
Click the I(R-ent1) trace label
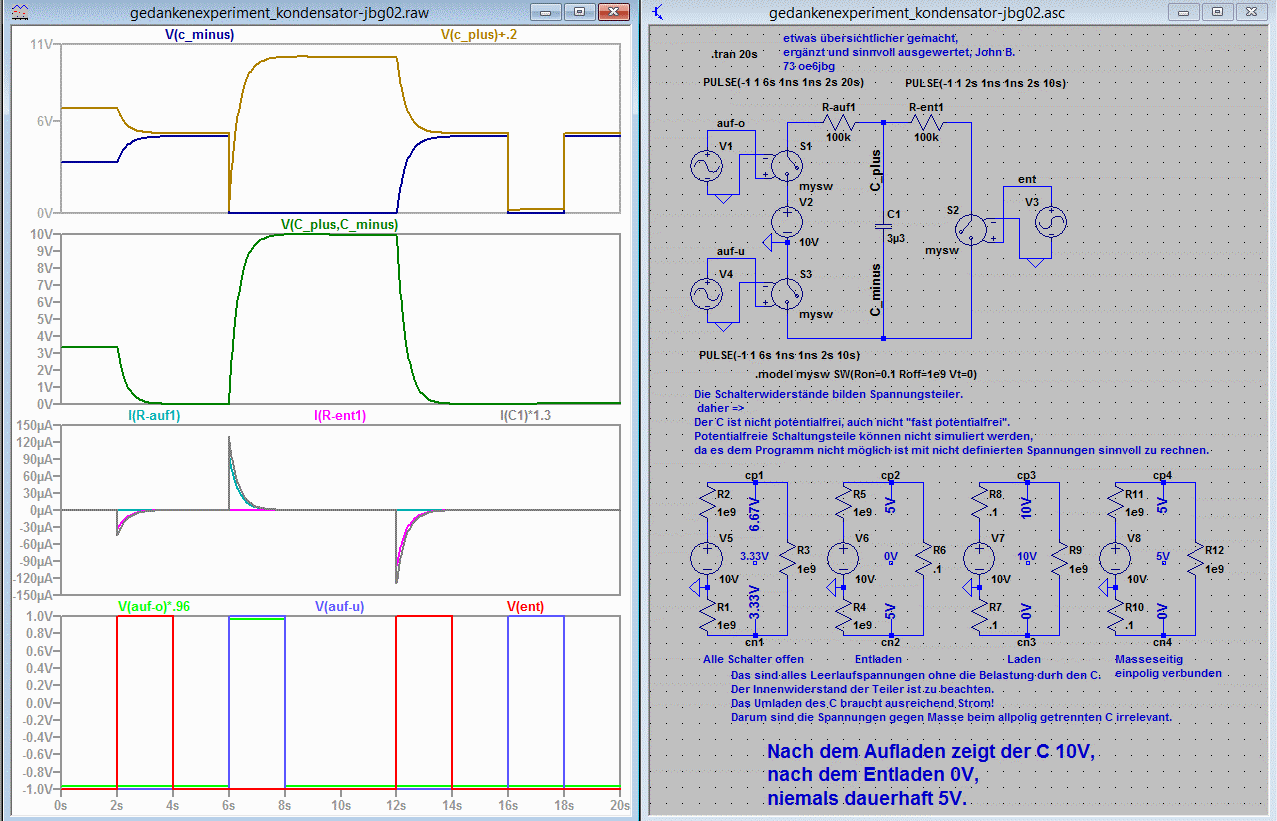[x=340, y=415]
